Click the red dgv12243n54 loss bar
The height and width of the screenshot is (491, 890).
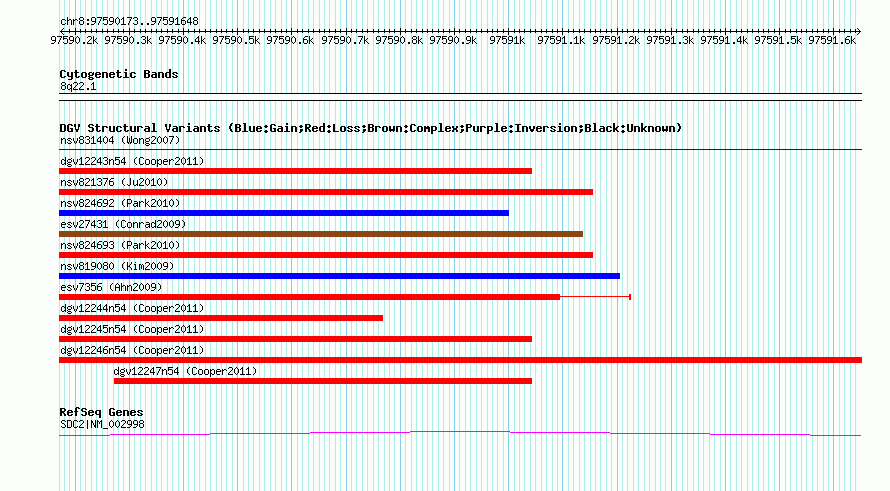[x=295, y=171]
